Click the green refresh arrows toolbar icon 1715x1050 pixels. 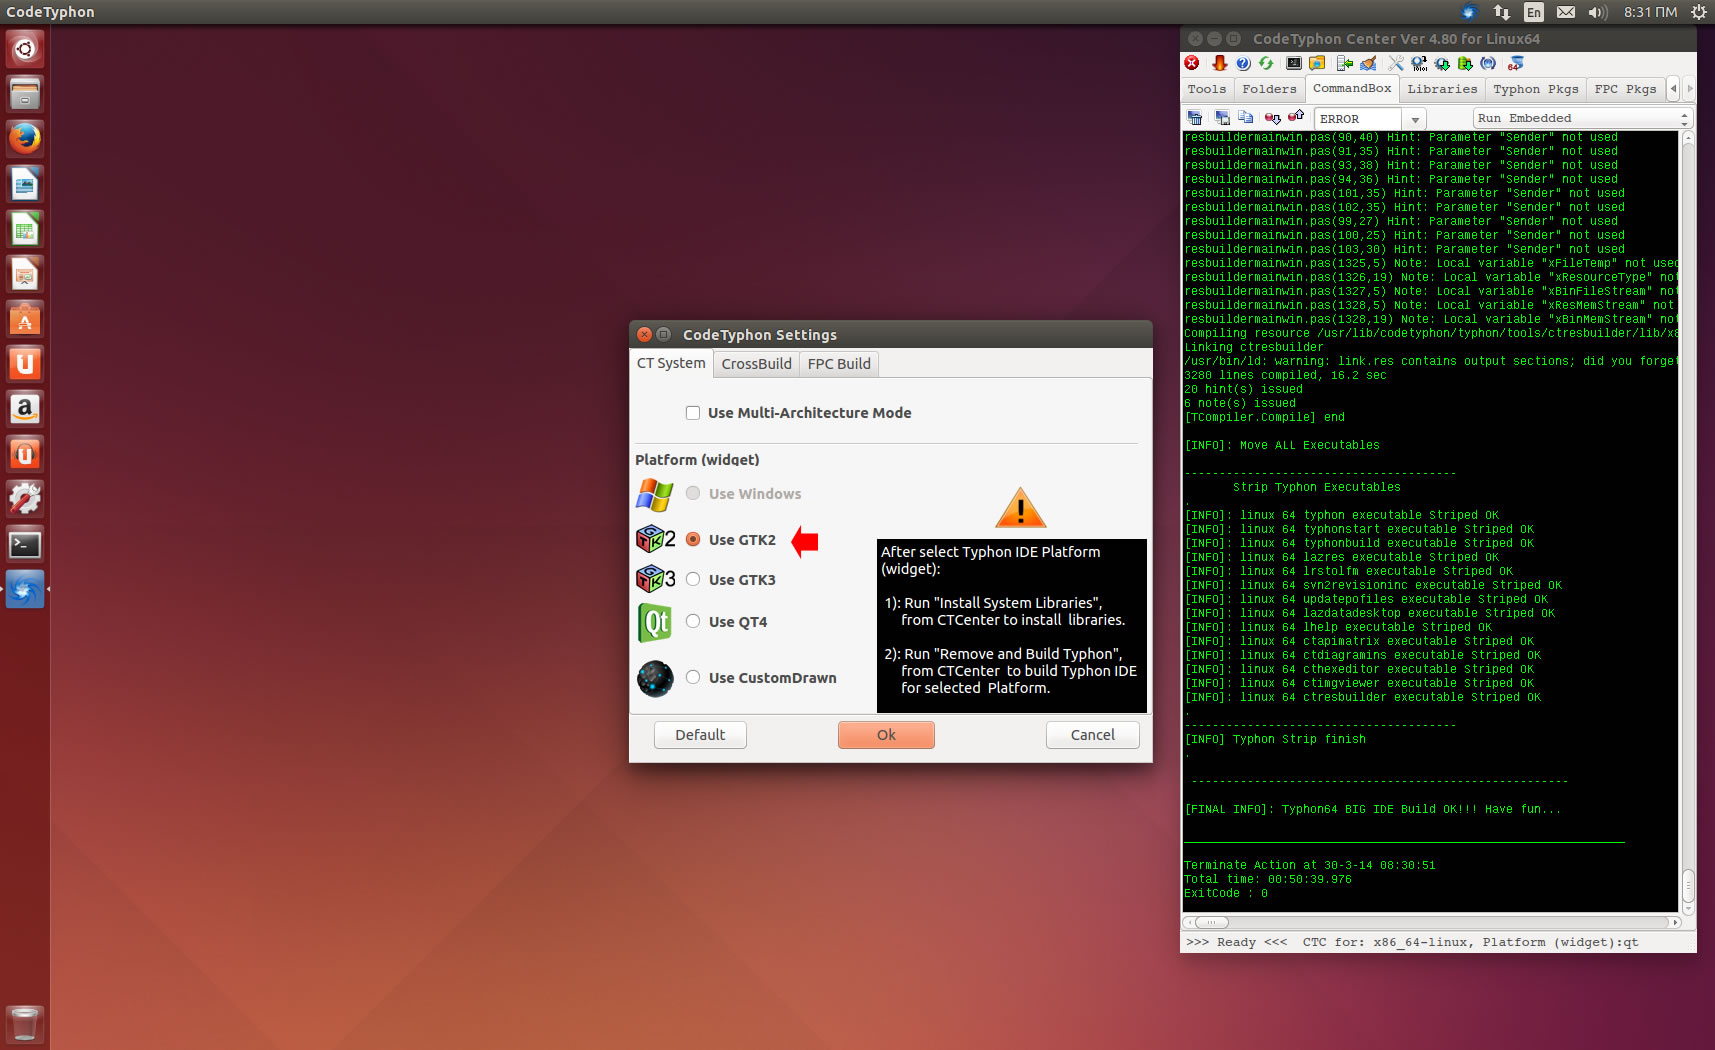click(1266, 63)
